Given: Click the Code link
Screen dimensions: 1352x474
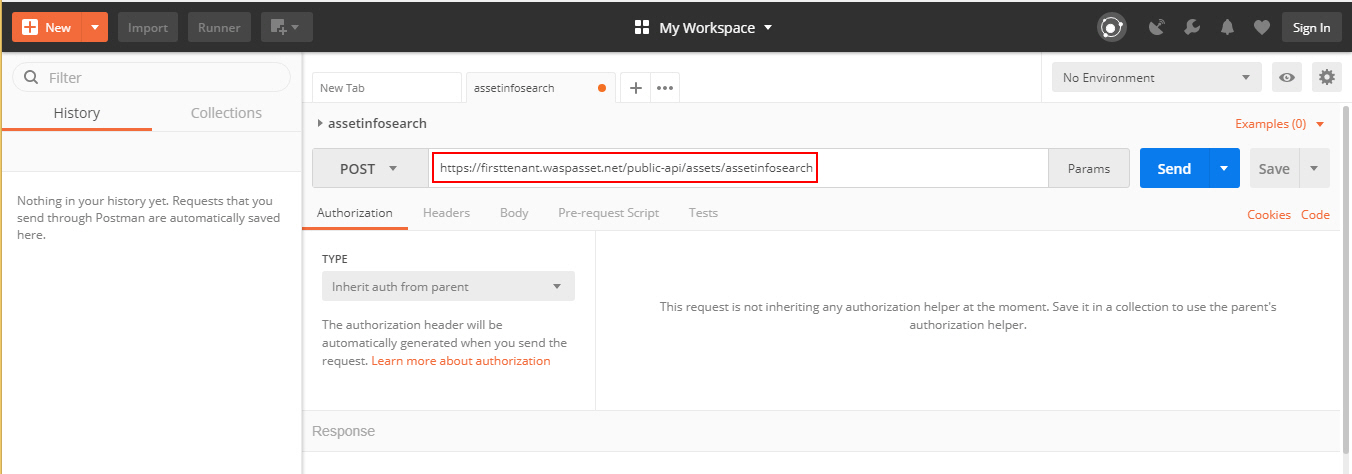Looking at the screenshot, I should (1315, 215).
